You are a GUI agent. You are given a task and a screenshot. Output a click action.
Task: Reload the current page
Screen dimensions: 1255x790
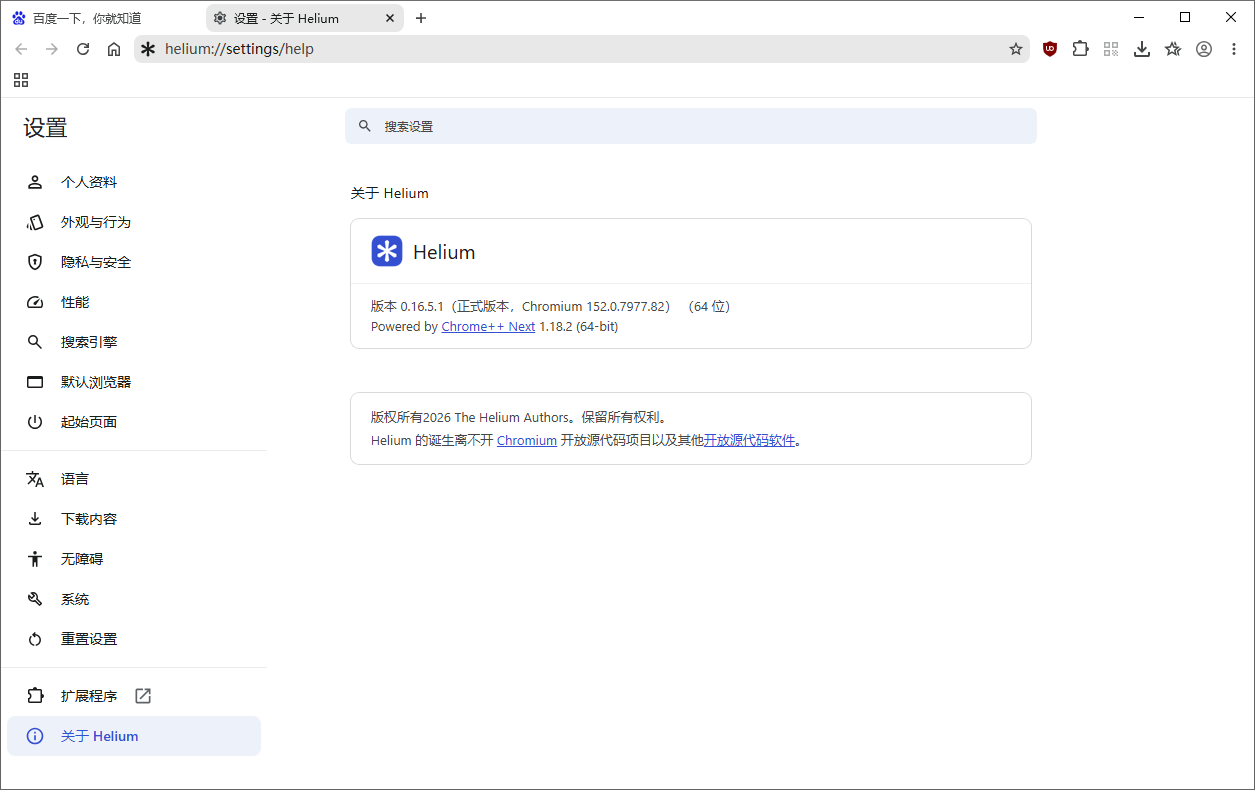[83, 49]
